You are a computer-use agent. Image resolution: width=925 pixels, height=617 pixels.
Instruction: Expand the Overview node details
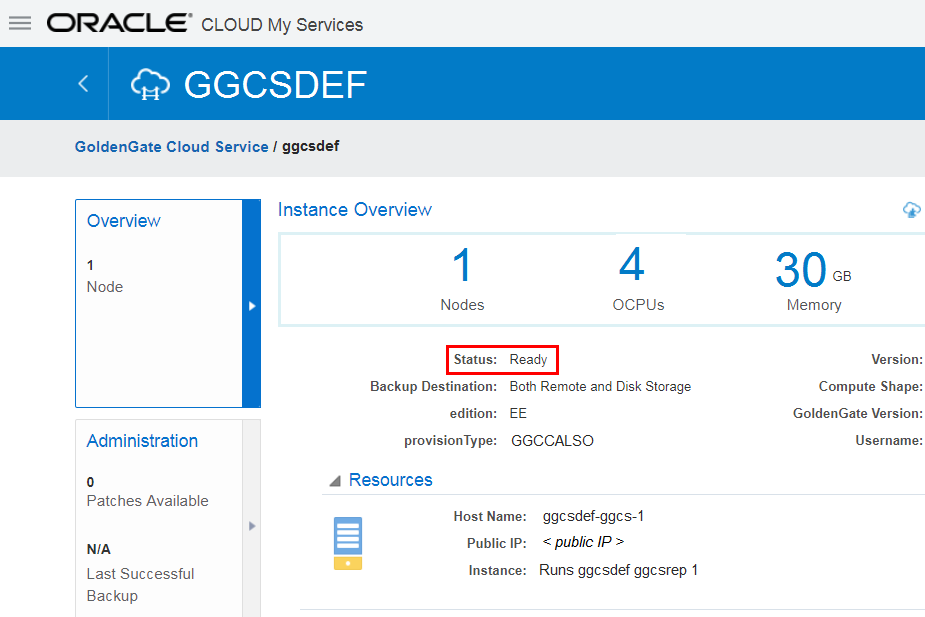[104, 276]
